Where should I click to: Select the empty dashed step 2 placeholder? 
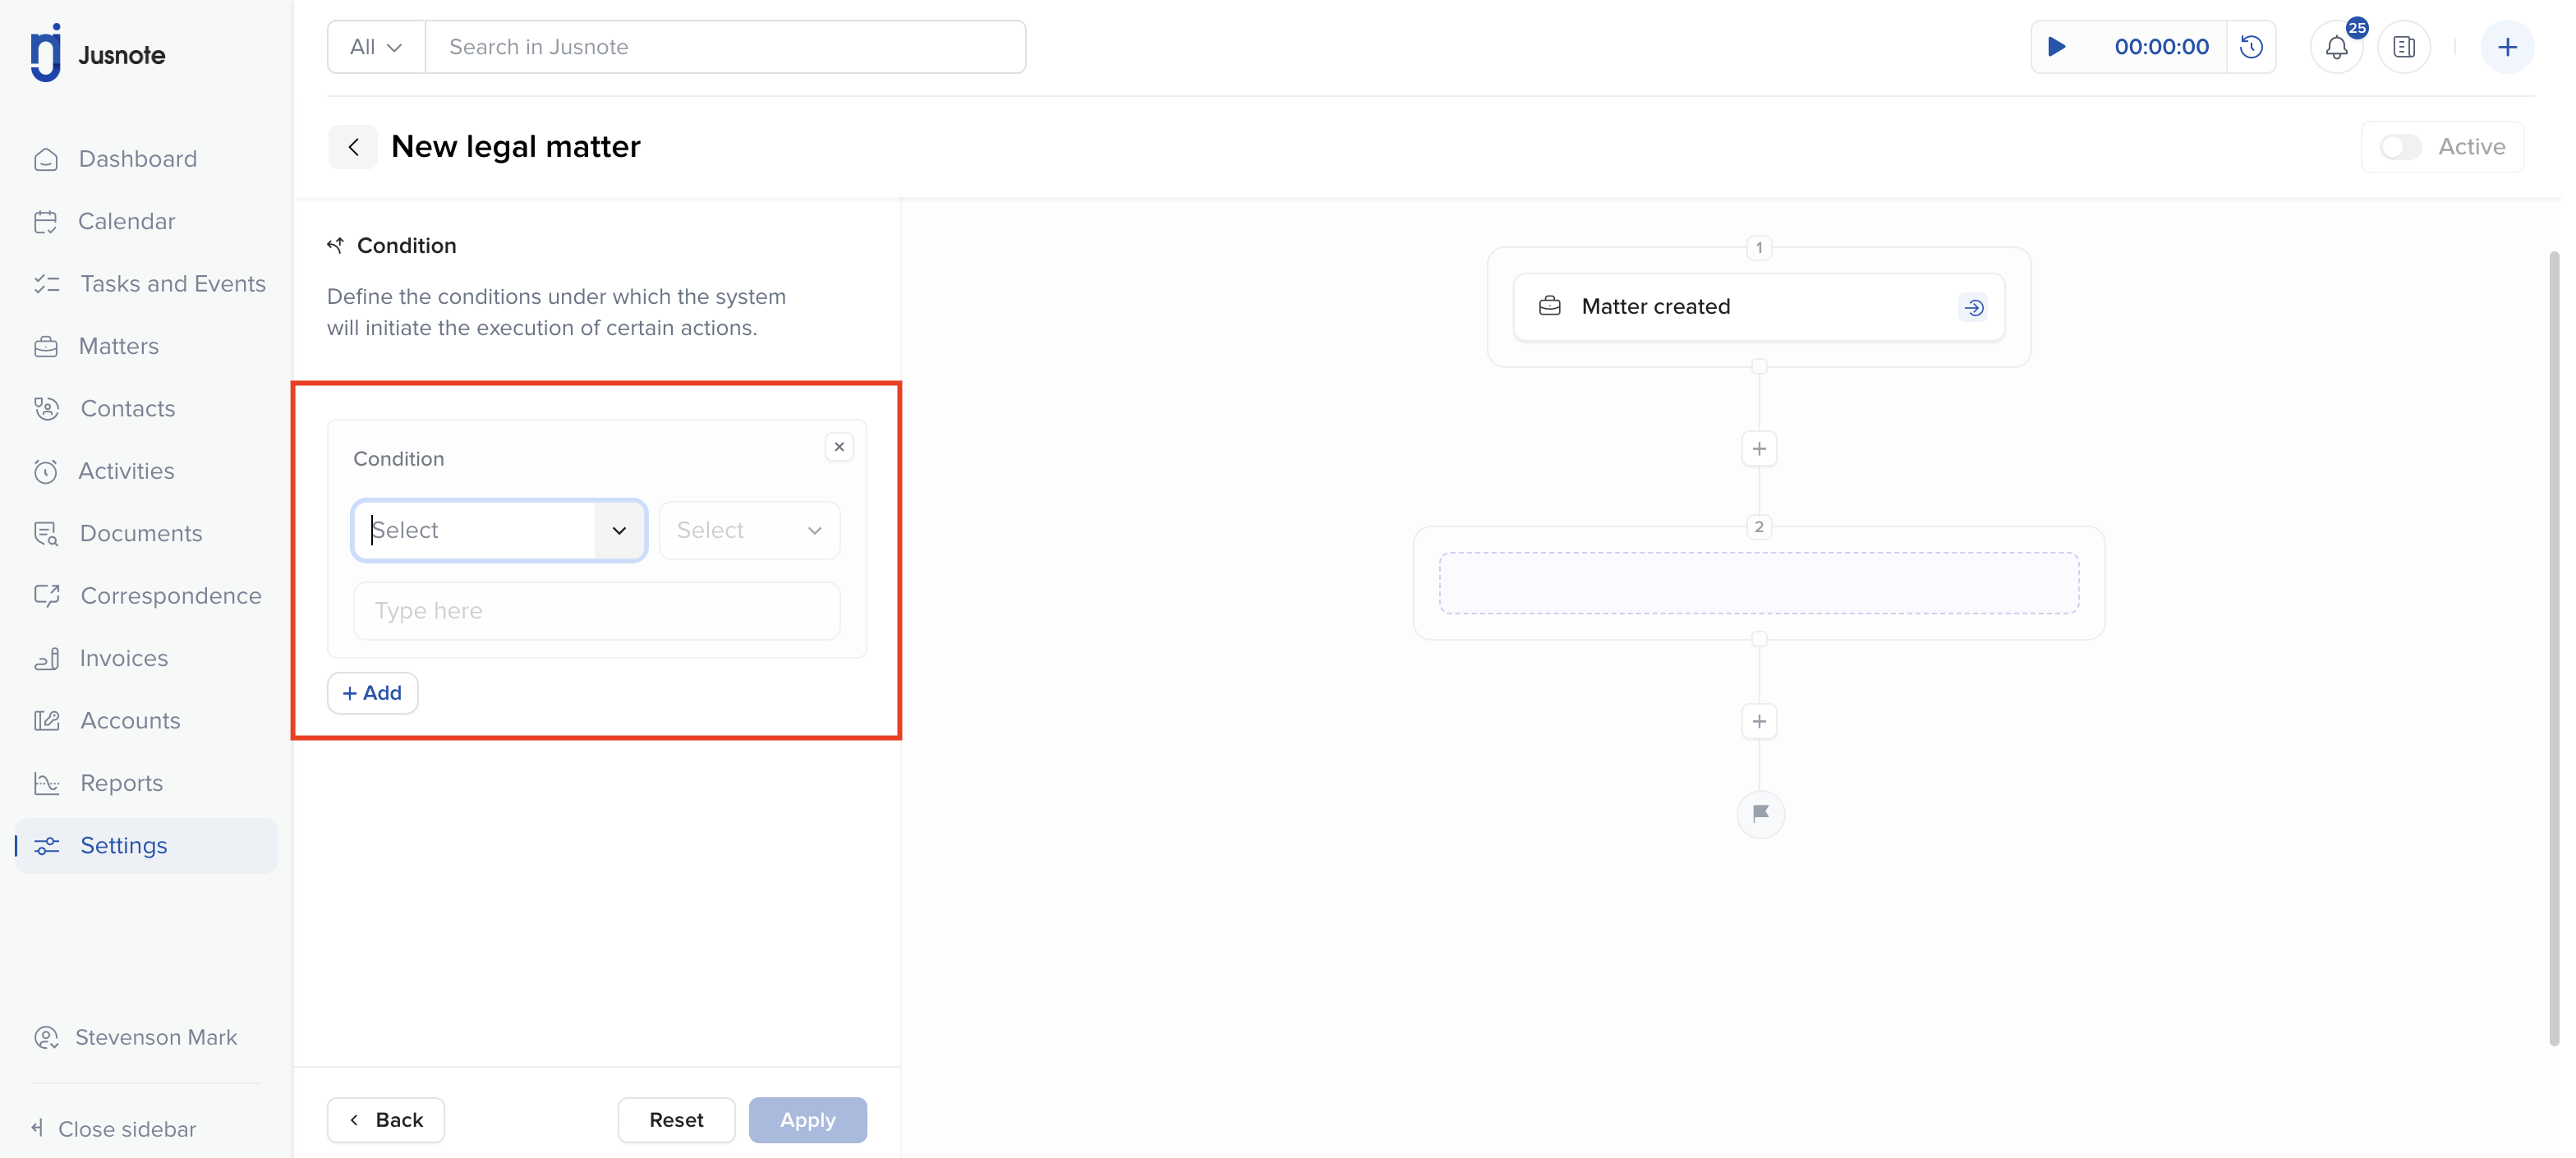pos(1758,583)
